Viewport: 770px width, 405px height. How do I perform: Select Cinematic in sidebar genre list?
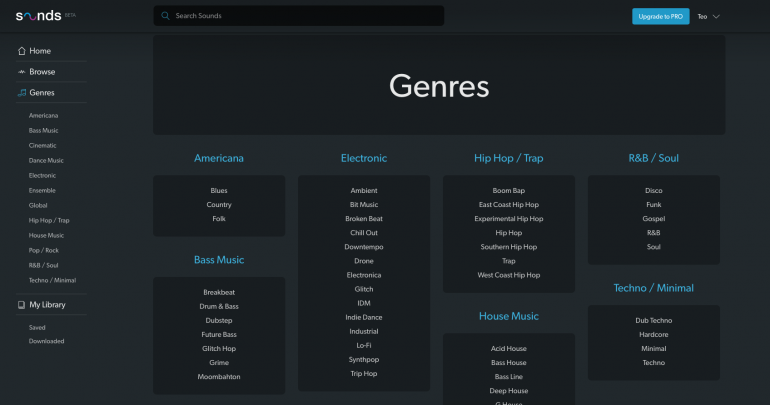point(42,145)
